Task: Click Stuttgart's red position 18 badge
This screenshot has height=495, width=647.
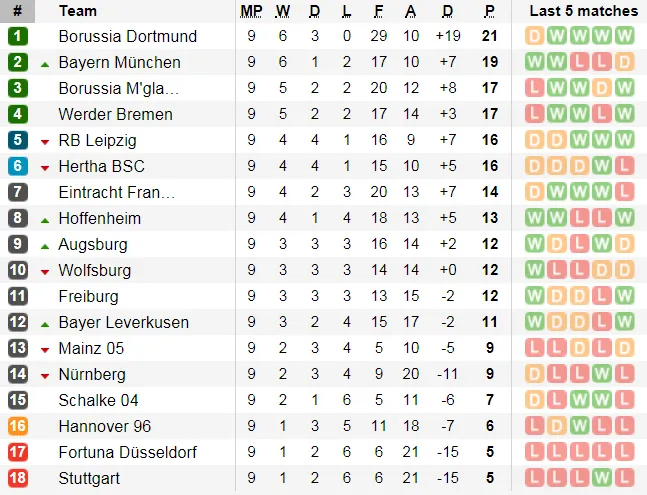Action: pyautogui.click(x=17, y=478)
